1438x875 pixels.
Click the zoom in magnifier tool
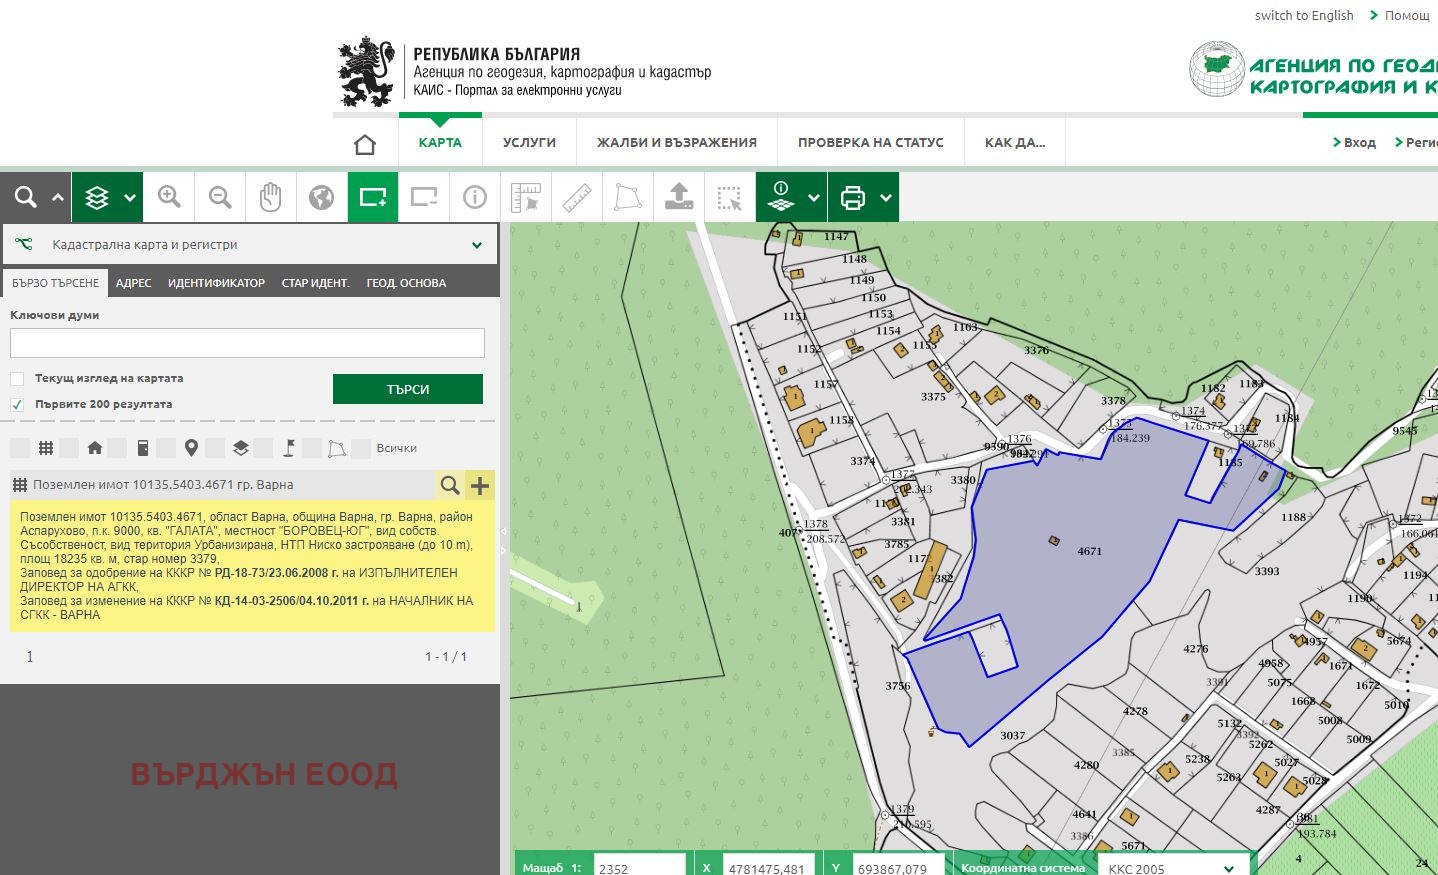[x=170, y=197]
